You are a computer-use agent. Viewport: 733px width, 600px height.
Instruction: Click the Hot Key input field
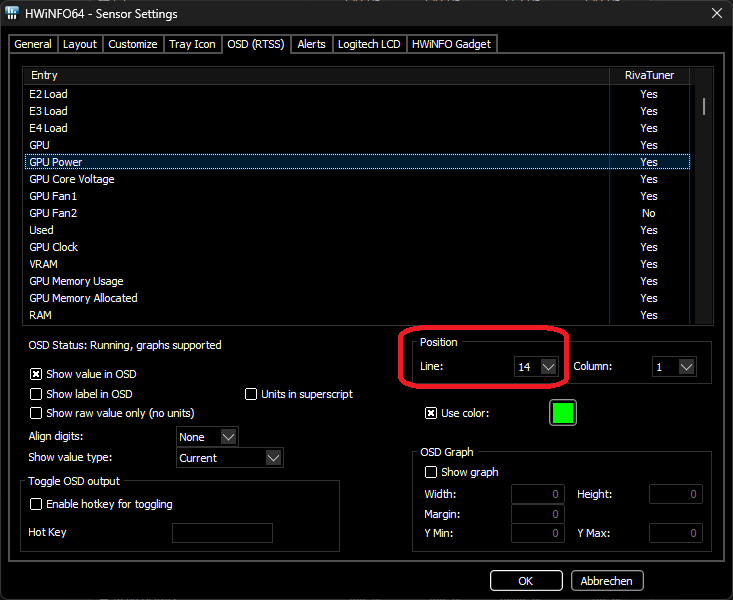(223, 533)
